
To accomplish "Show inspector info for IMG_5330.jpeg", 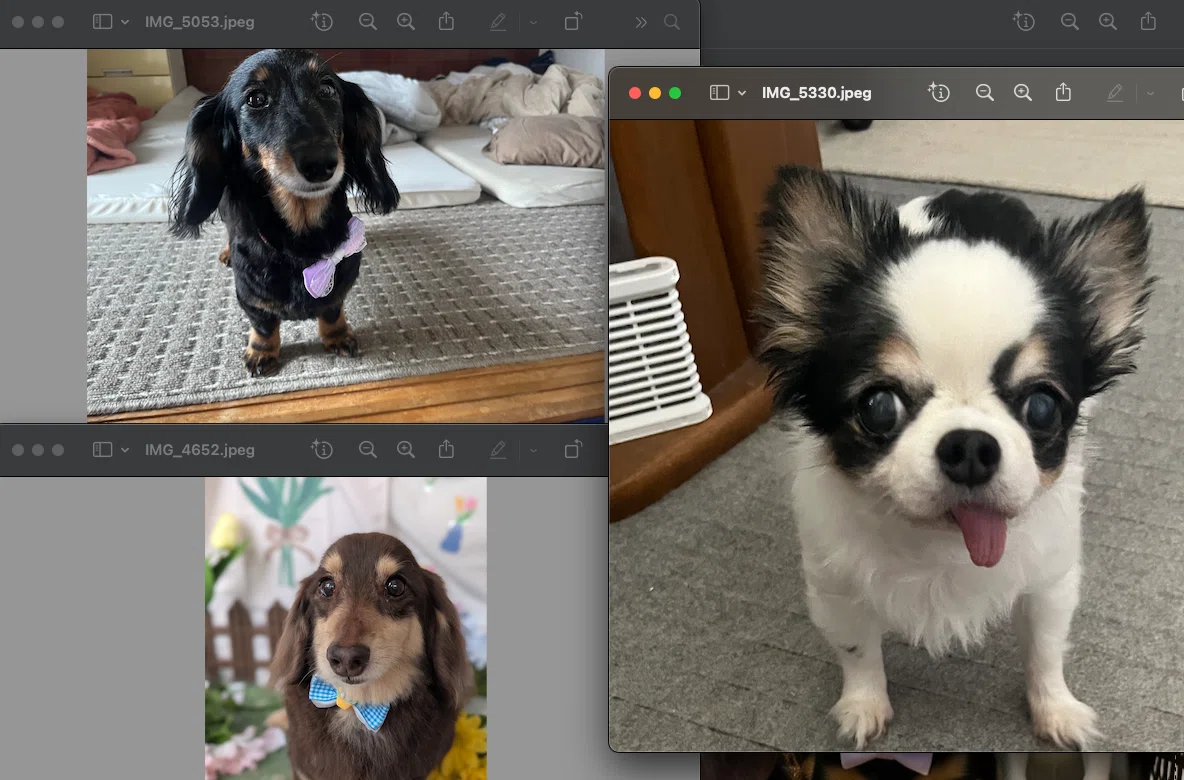I will pos(939,93).
